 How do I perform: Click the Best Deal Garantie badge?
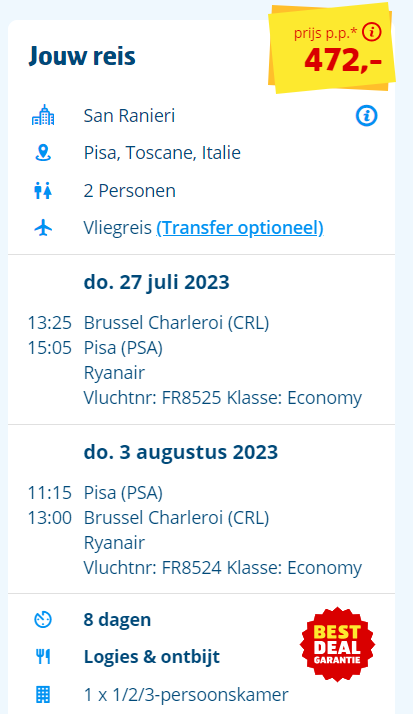(x=337, y=644)
